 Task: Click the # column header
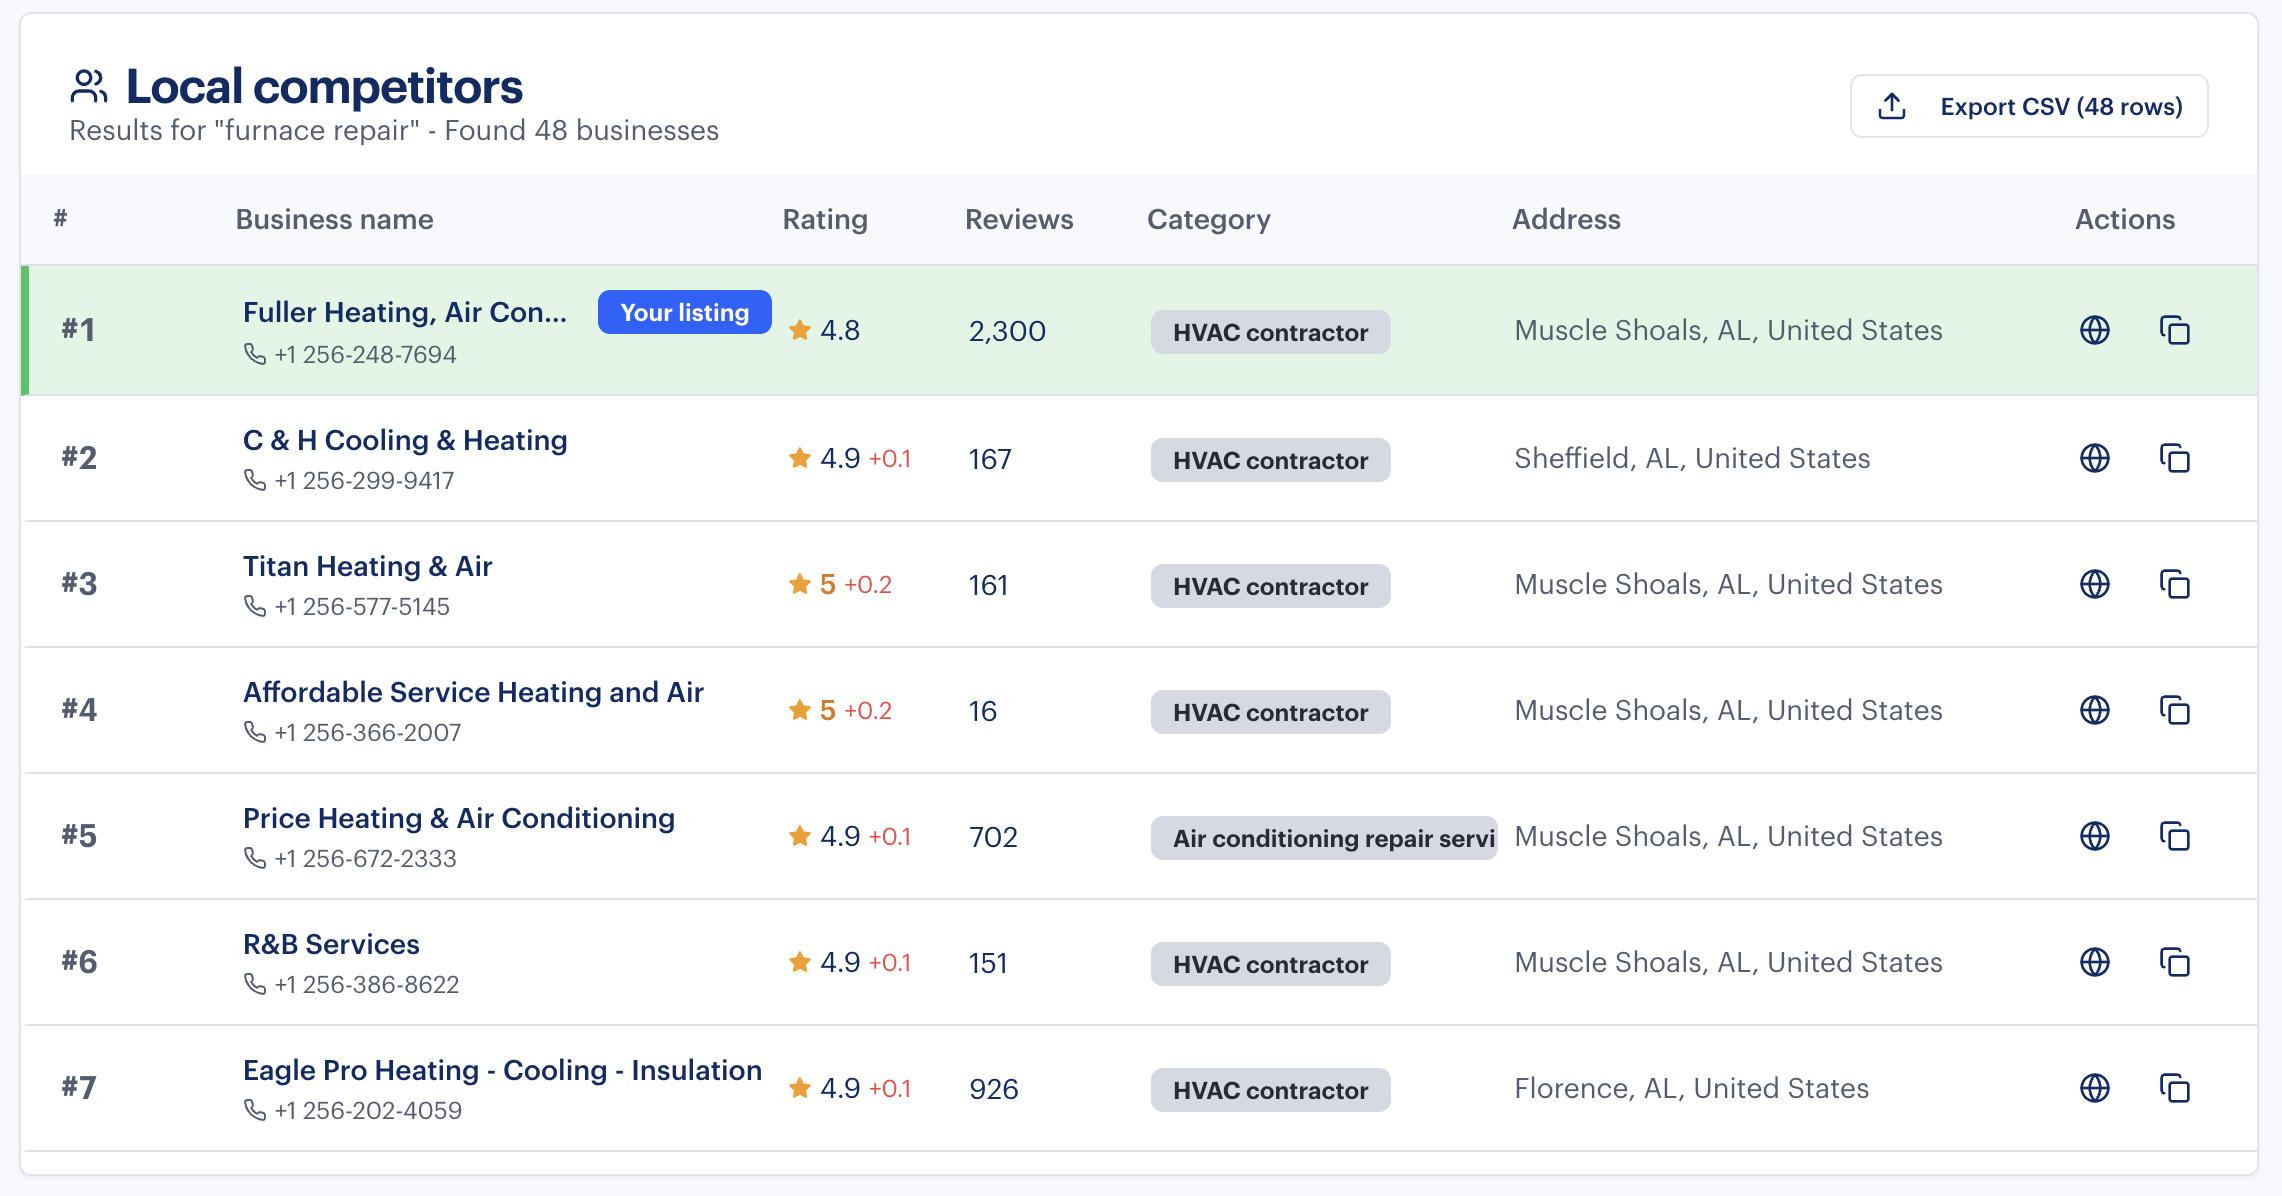click(x=61, y=218)
